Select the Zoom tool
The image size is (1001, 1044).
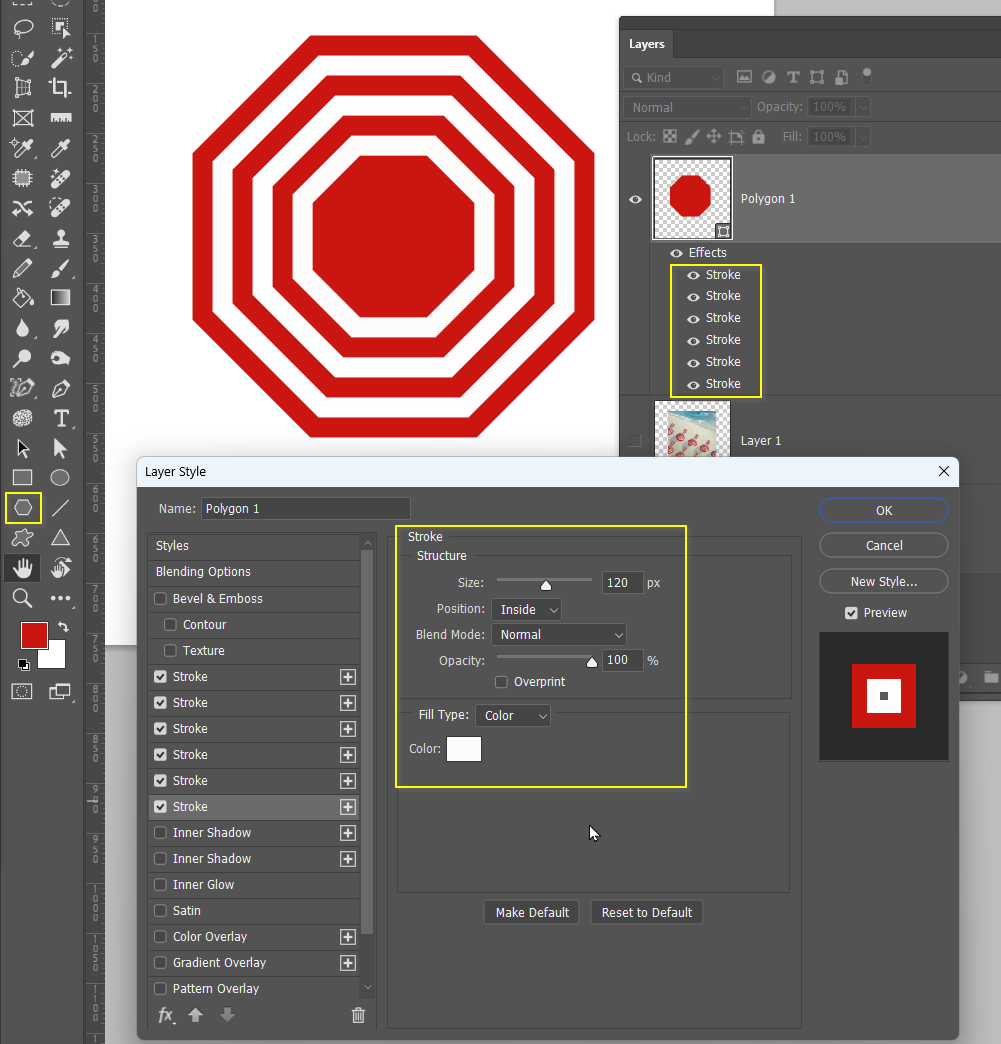pyautogui.click(x=22, y=598)
